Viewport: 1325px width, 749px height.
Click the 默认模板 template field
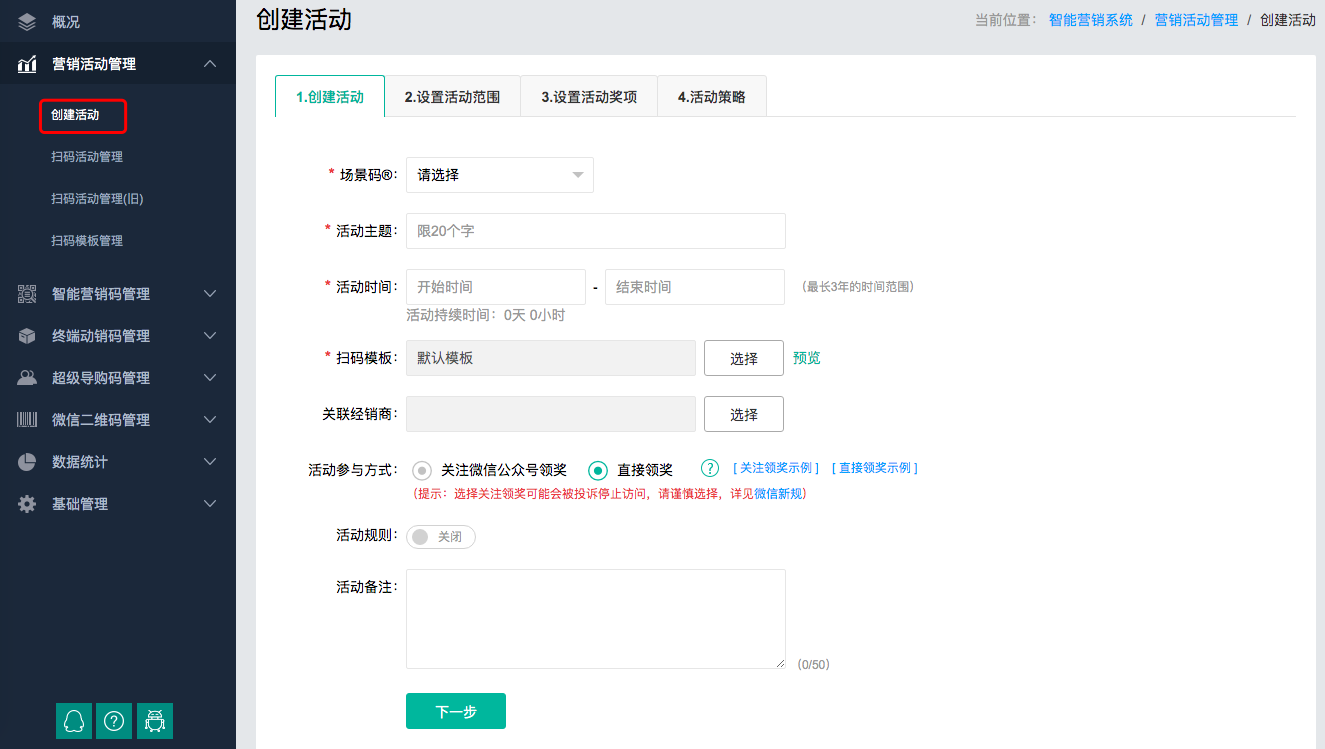[x=551, y=358]
